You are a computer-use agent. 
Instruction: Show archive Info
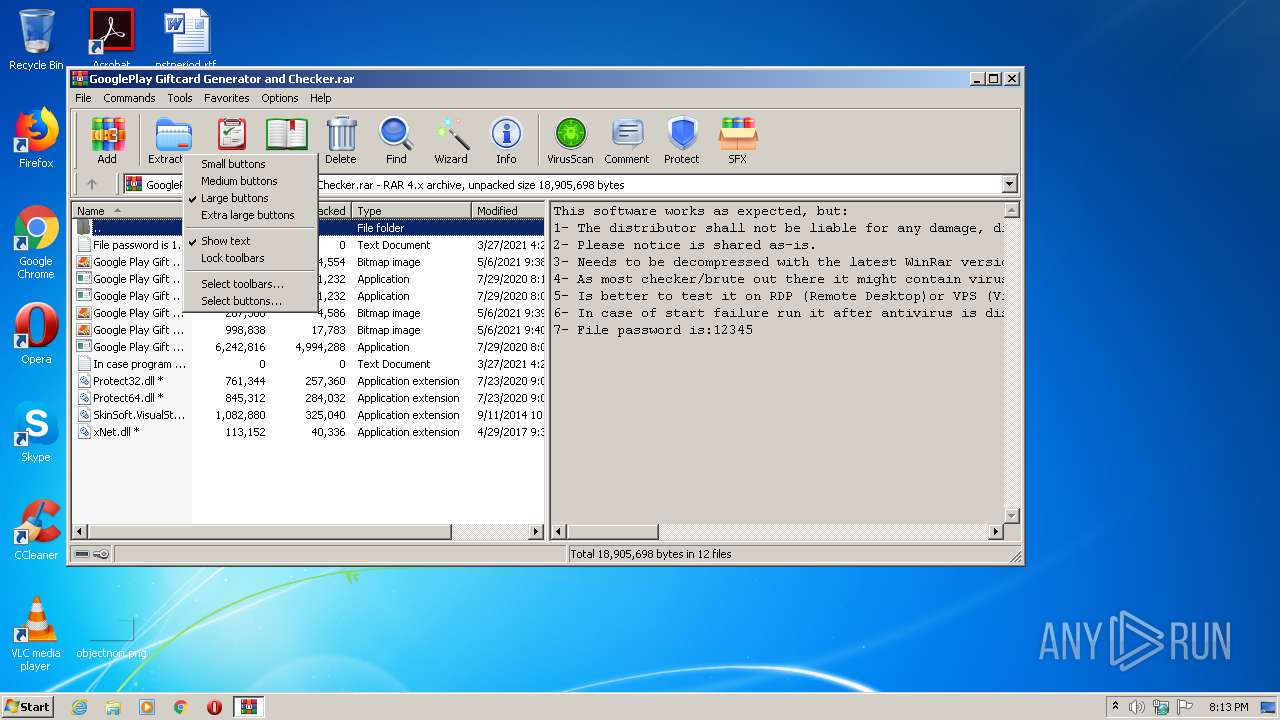(x=506, y=140)
